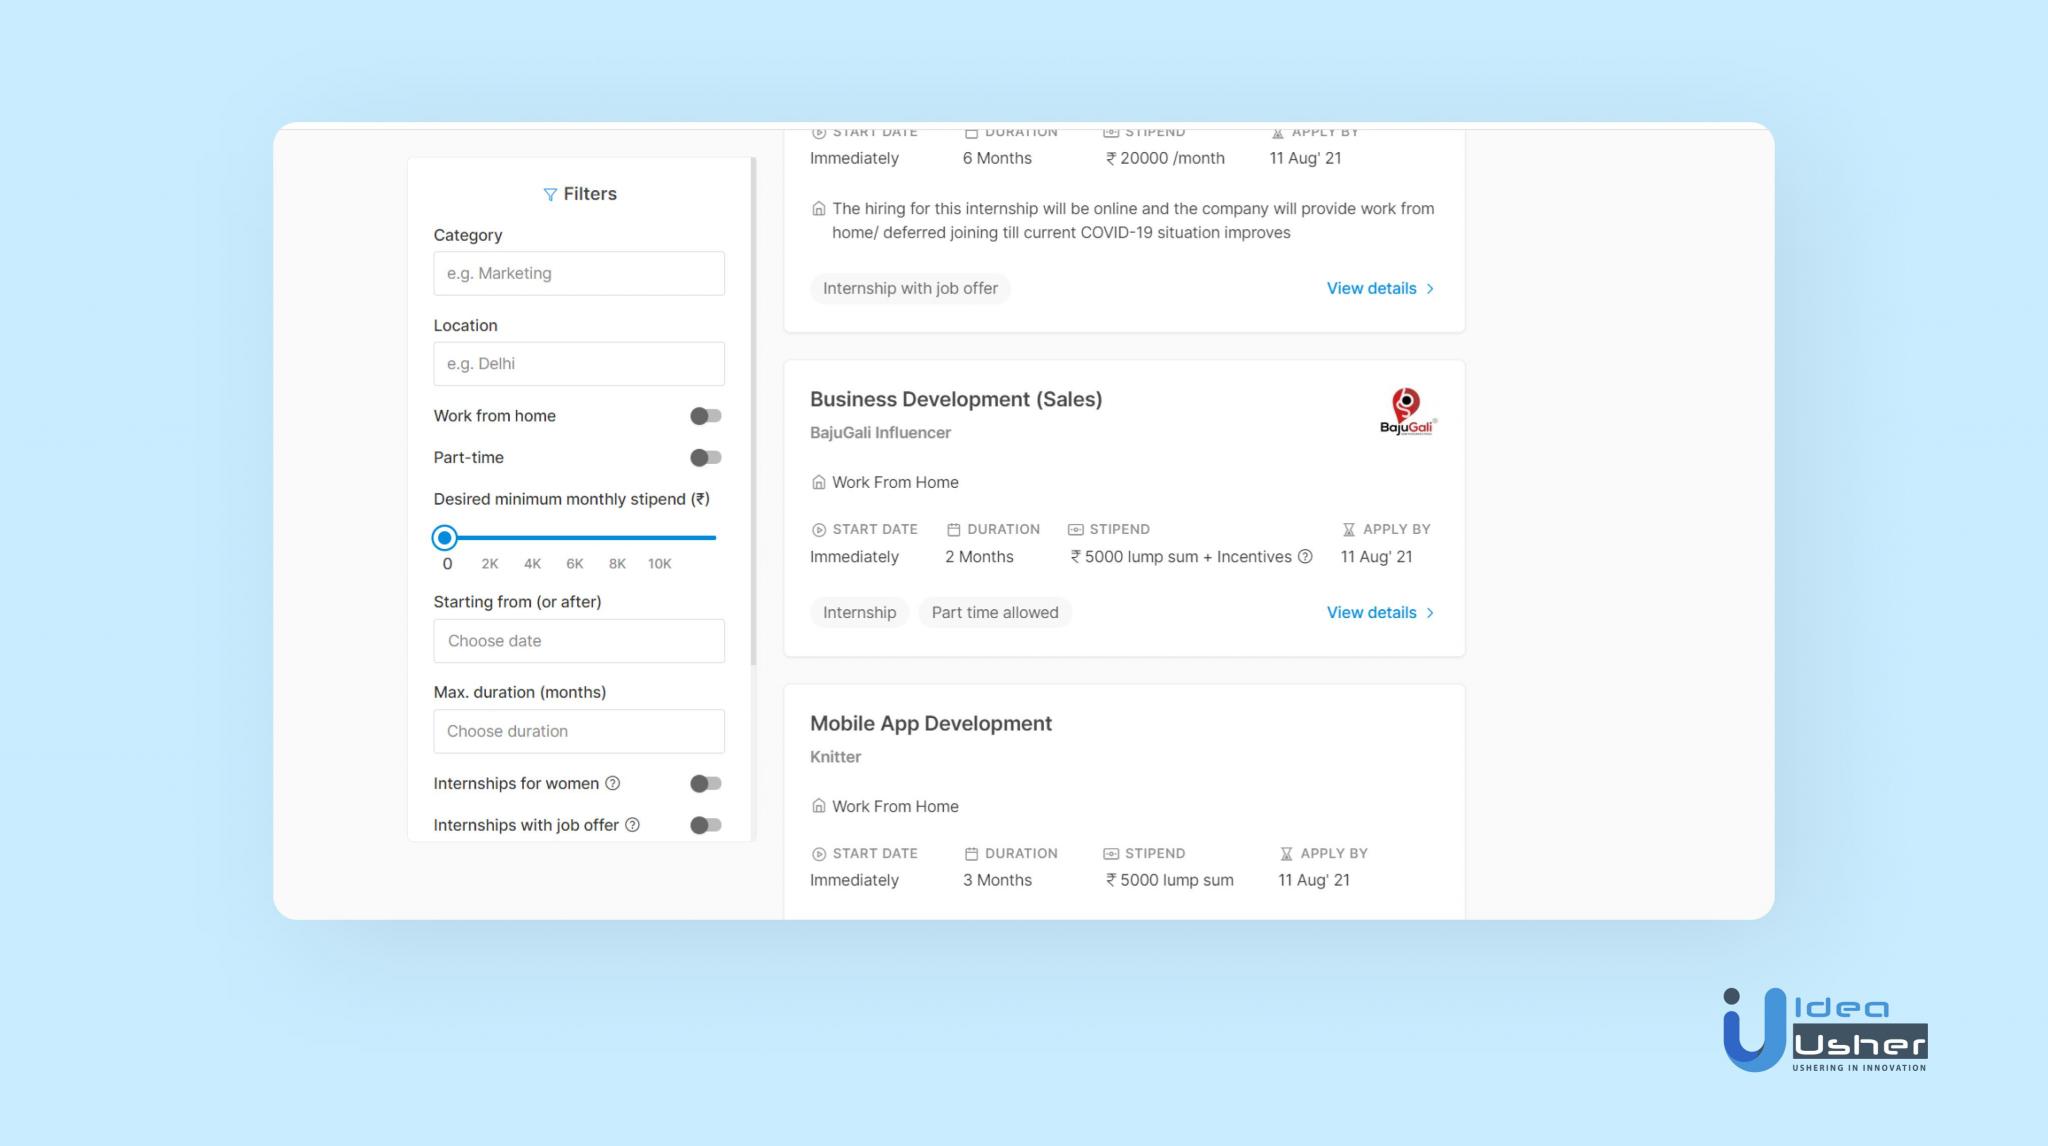Open the Starting from date picker
Screen dimensions: 2048x1146
[578, 641]
